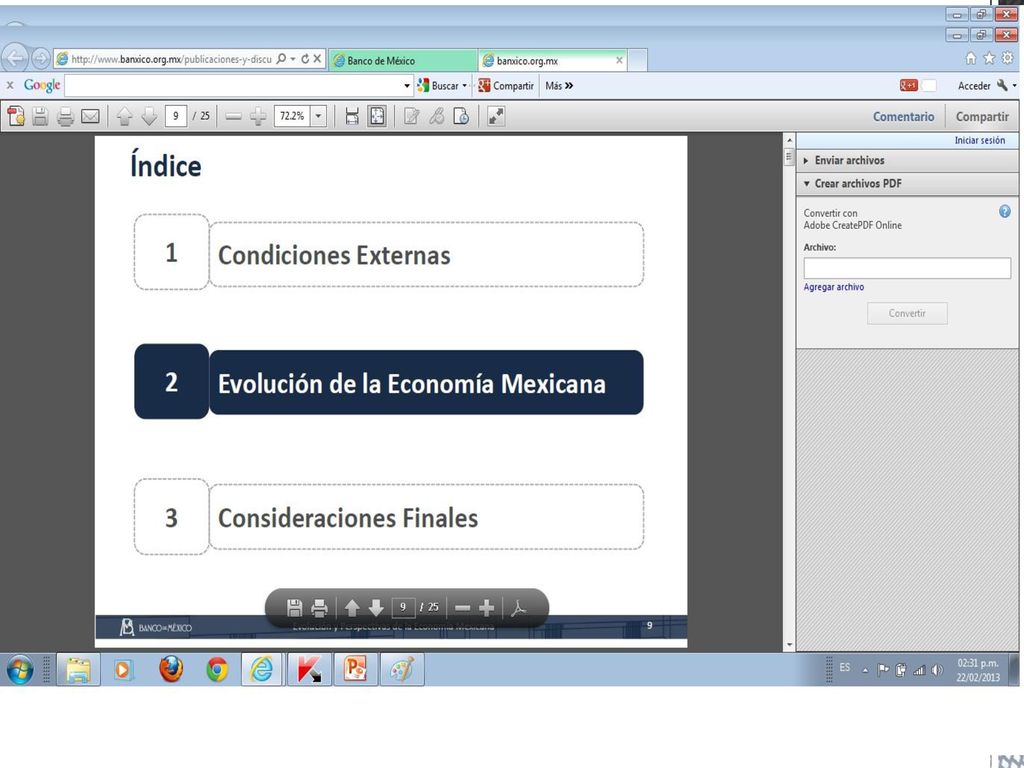Open the zoom percentage dropdown arrow
Image resolution: width=1024 pixels, height=768 pixels.
[x=318, y=116]
